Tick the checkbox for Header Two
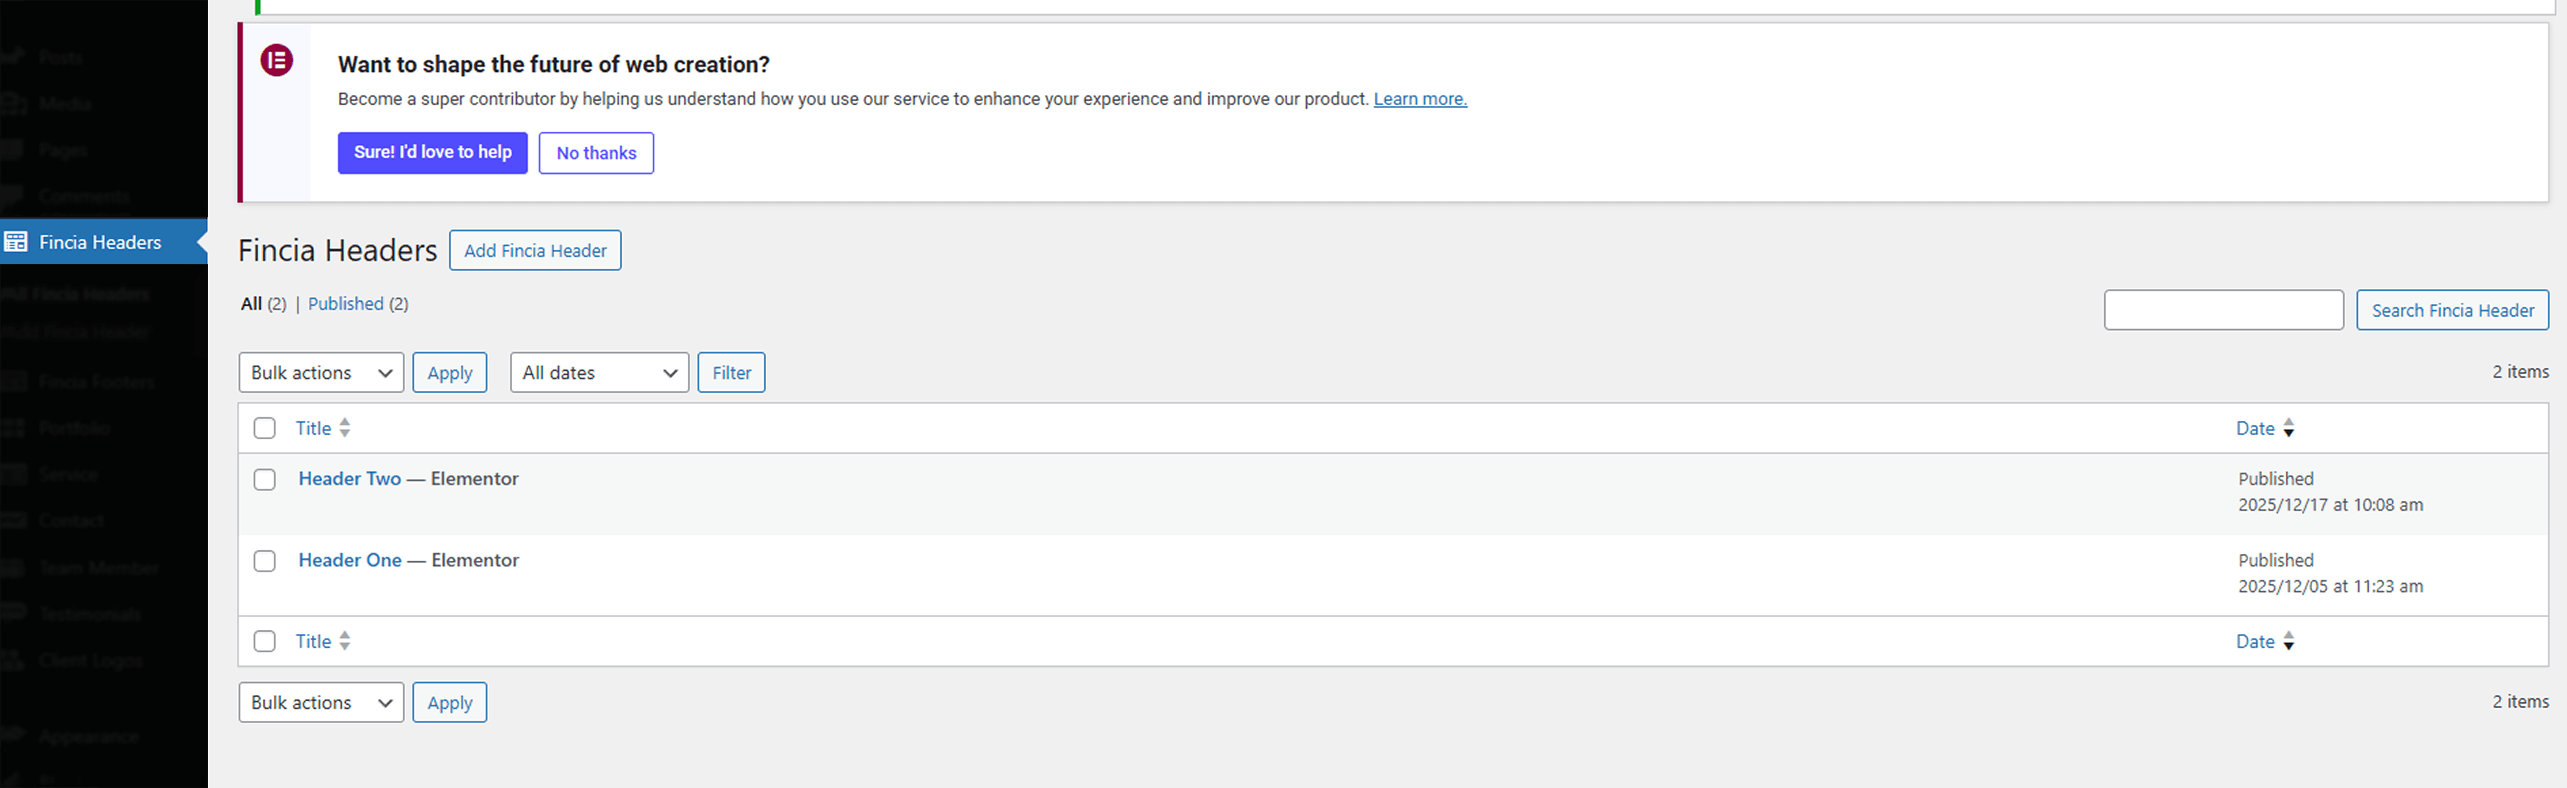 [x=265, y=480]
